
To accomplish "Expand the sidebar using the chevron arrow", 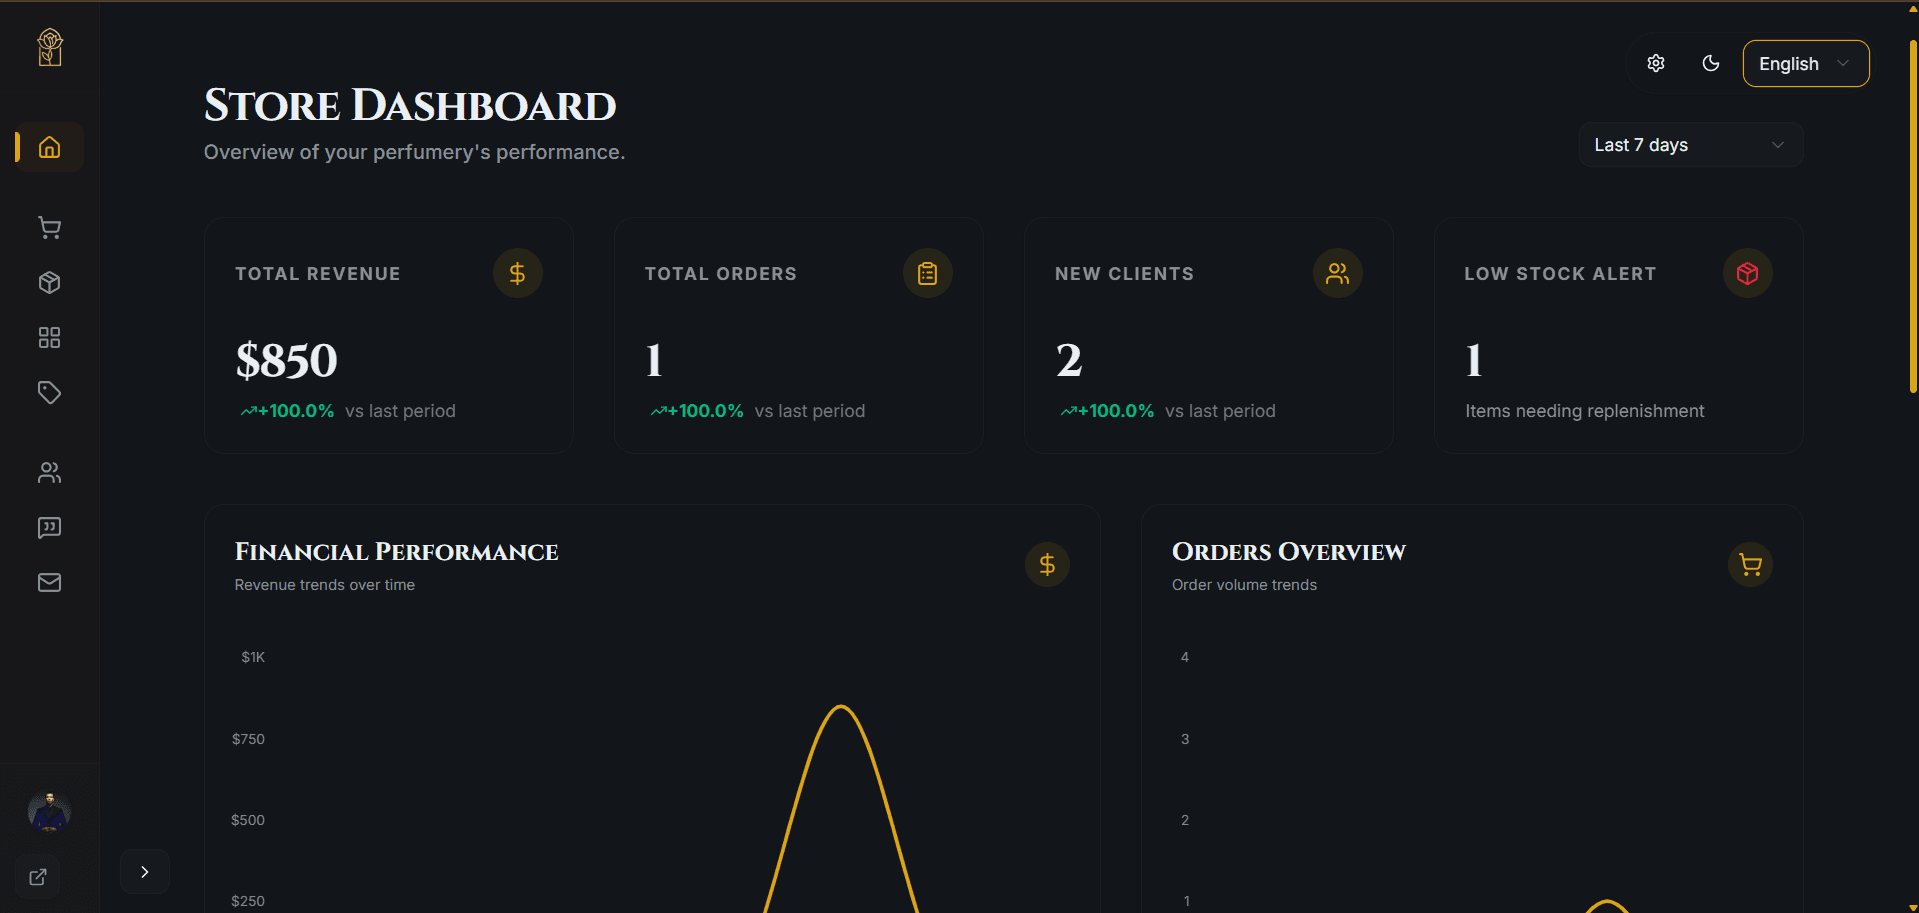I will click(x=145, y=872).
